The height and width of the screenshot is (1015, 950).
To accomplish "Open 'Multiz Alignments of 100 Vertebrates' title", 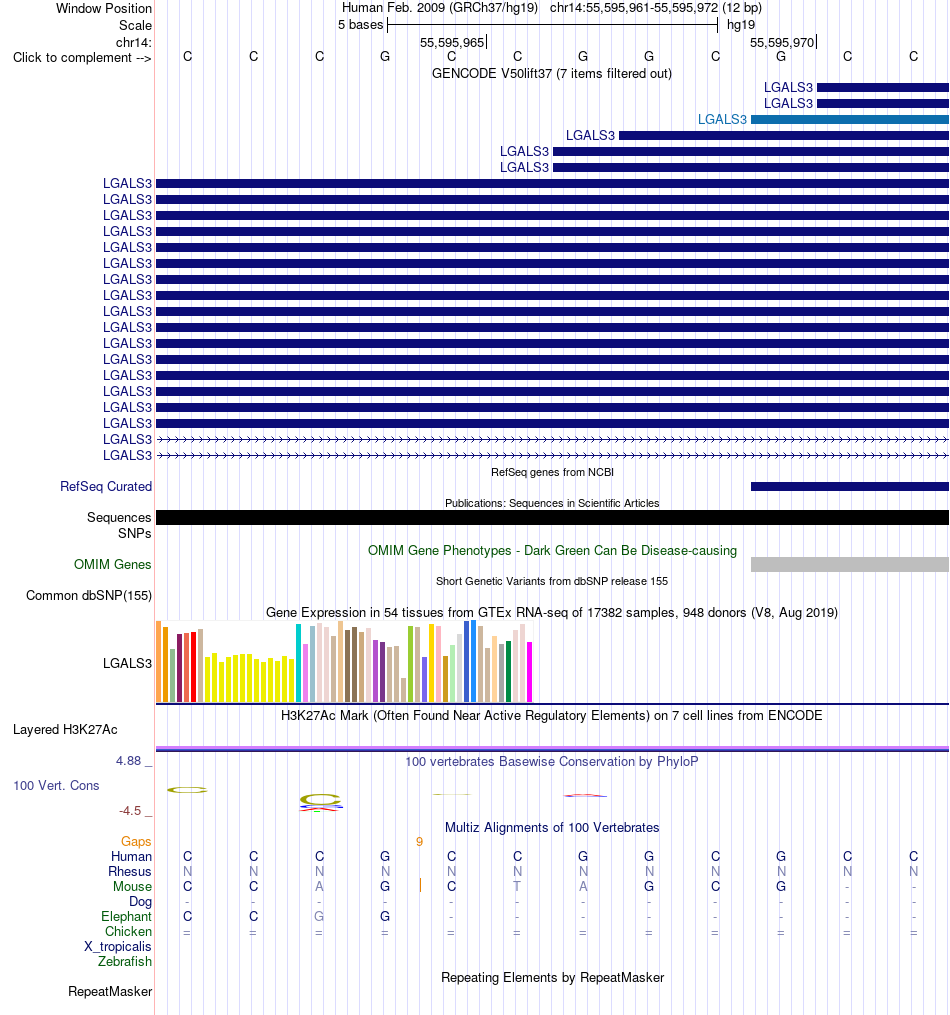I will click(552, 828).
